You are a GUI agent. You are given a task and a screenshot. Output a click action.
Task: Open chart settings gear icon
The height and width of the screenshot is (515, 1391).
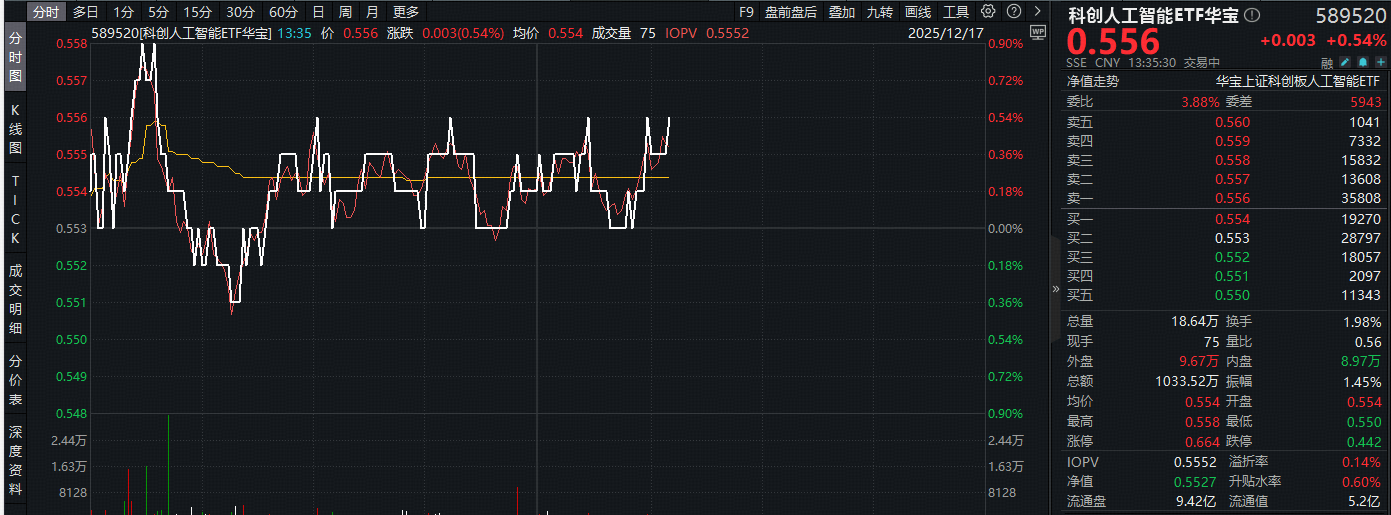[988, 12]
